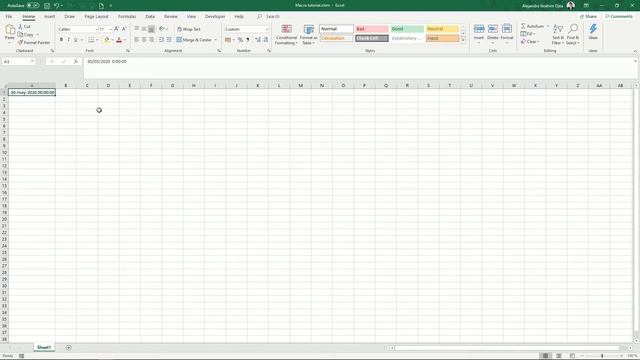640x360 pixels.
Task: Click the Cut scissors button
Action: click(24, 27)
